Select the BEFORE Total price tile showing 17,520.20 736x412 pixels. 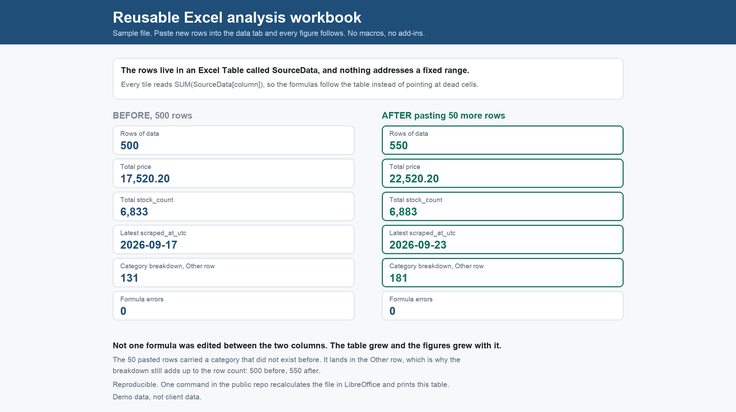pyautogui.click(x=233, y=173)
